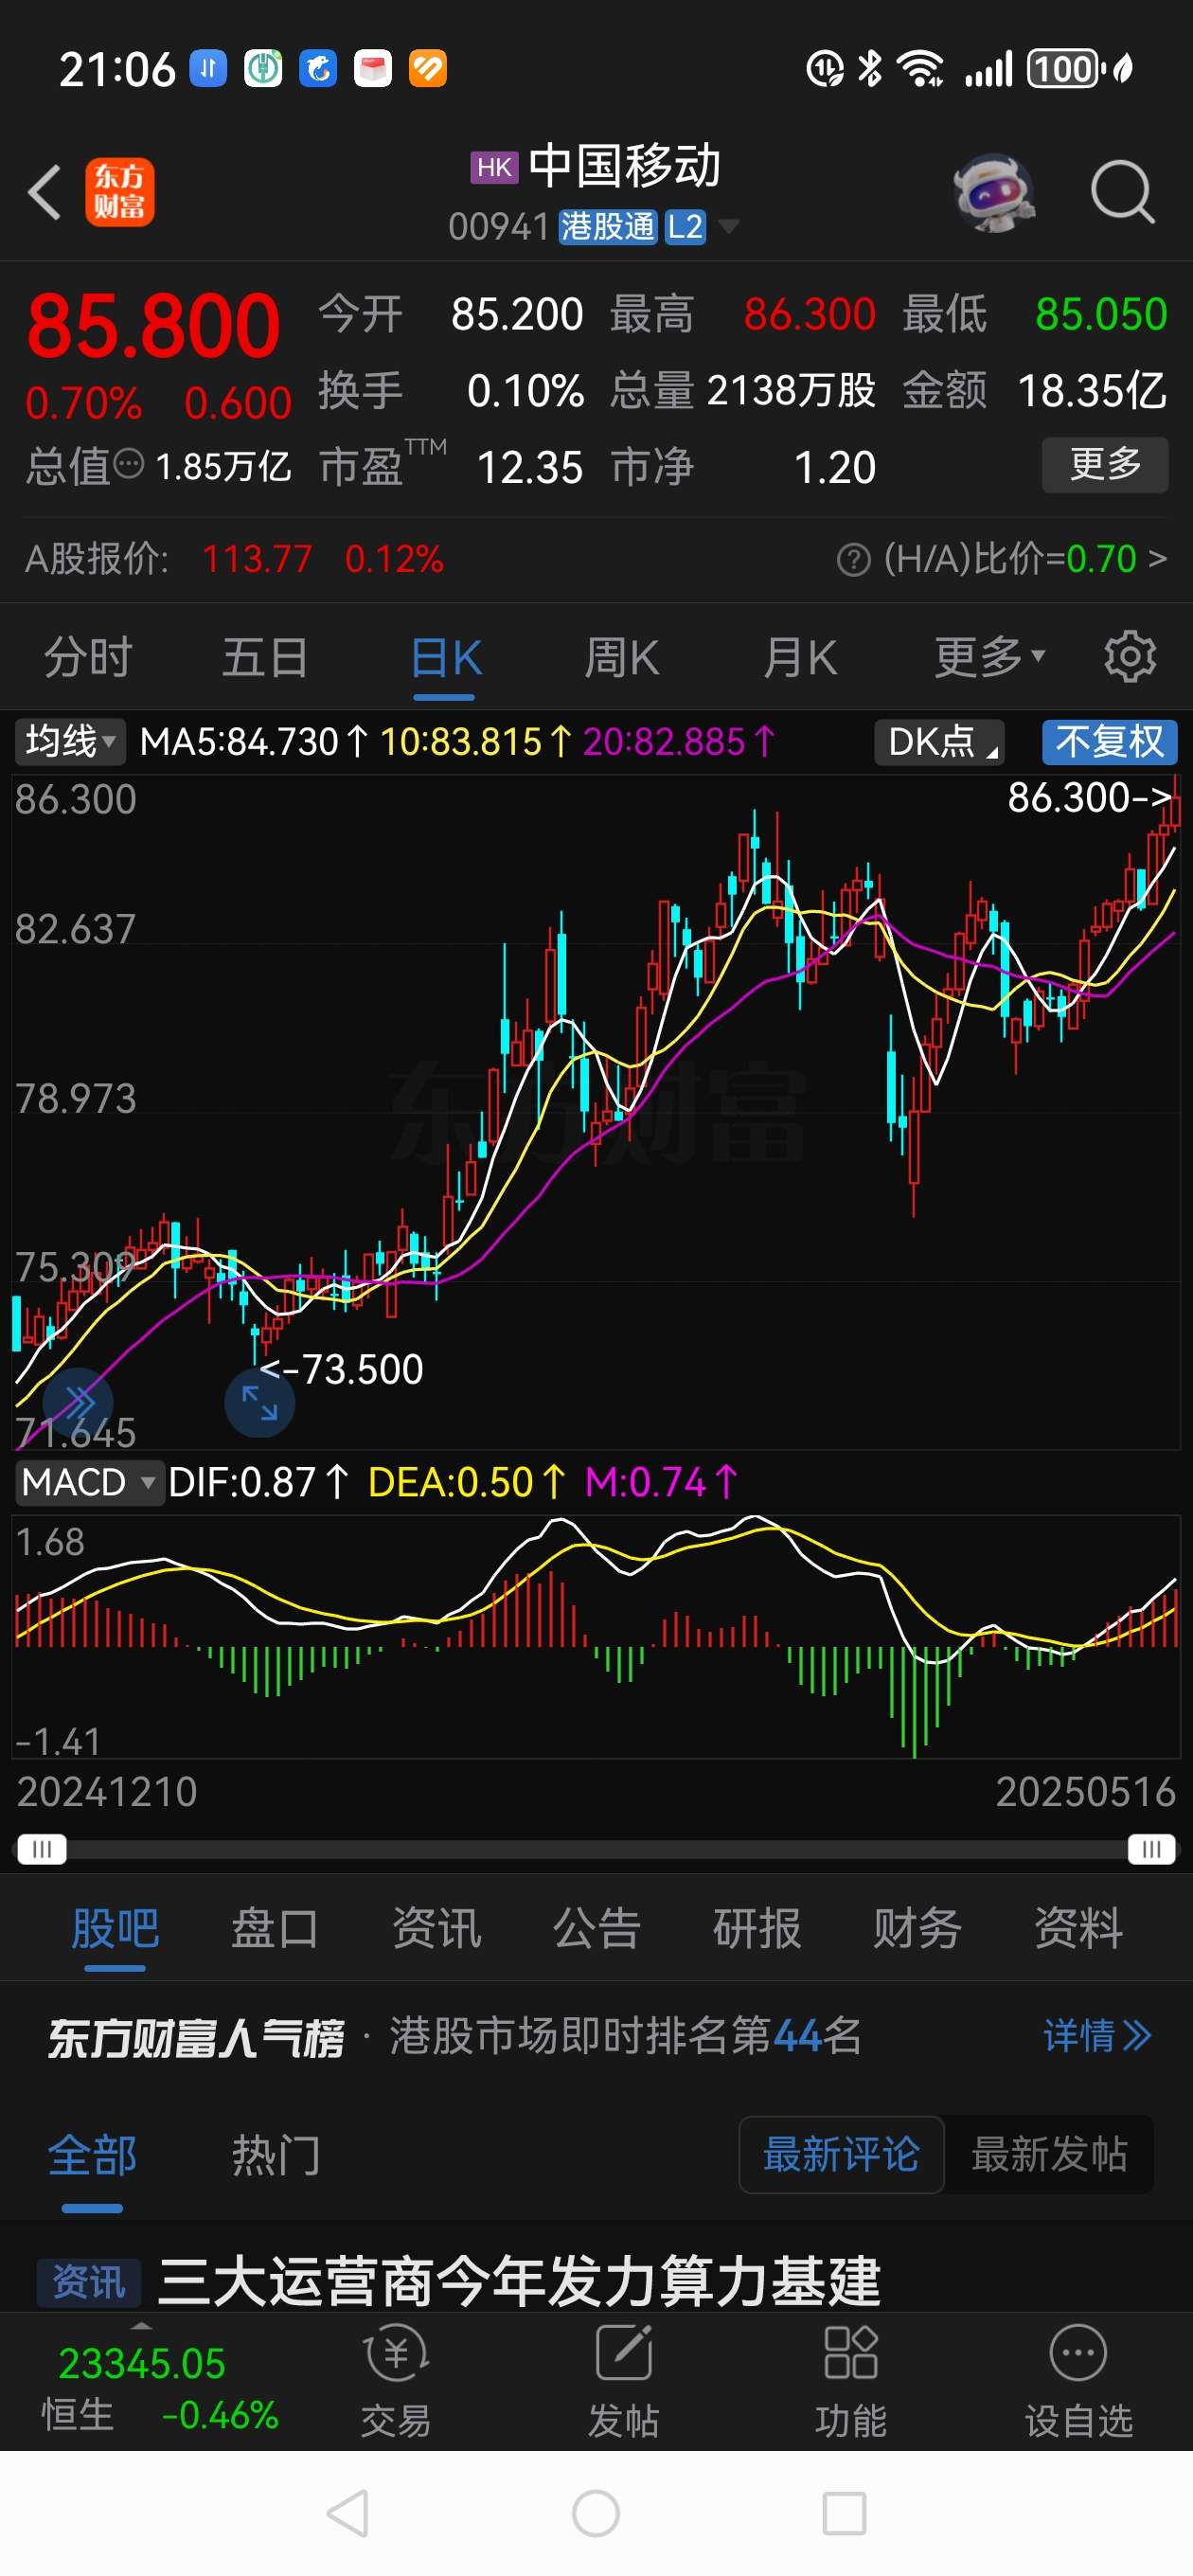Tap the A股报价 113.77 quote

click(235, 559)
